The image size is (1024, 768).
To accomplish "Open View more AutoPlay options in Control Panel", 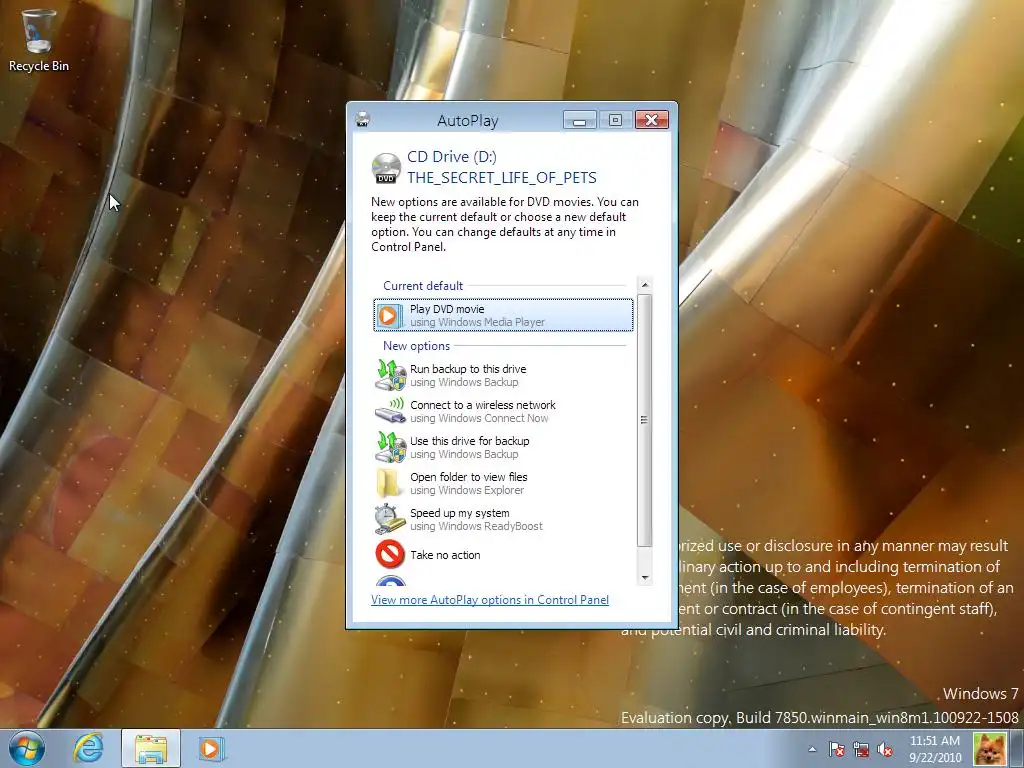I will [x=490, y=600].
